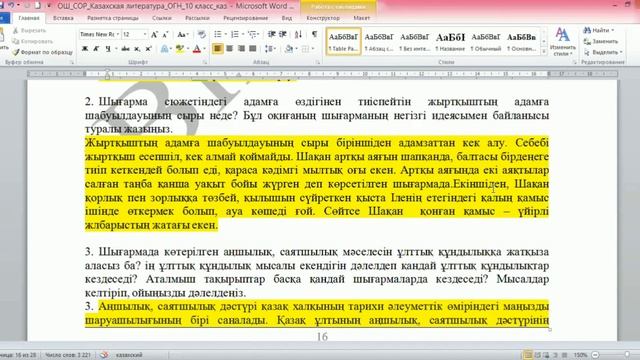Open the Ссылки tab
Viewport: 640px width, 360px height.
tap(162, 18)
